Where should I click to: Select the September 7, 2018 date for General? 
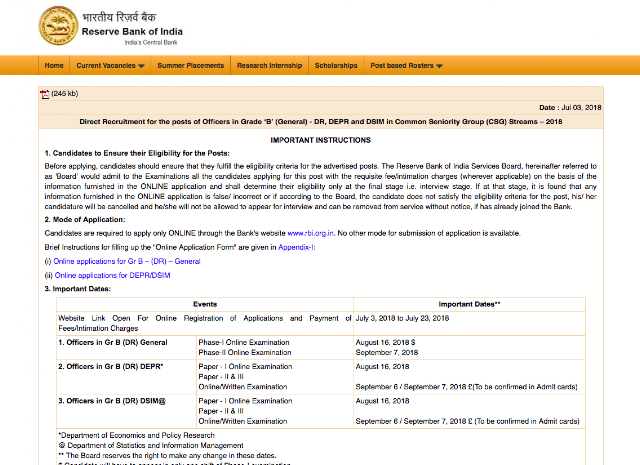pyautogui.click(x=387, y=352)
